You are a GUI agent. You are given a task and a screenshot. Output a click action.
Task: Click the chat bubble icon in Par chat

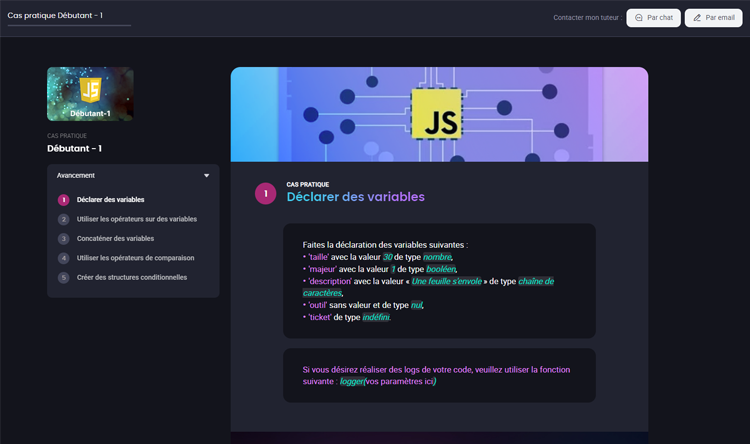[x=639, y=18]
